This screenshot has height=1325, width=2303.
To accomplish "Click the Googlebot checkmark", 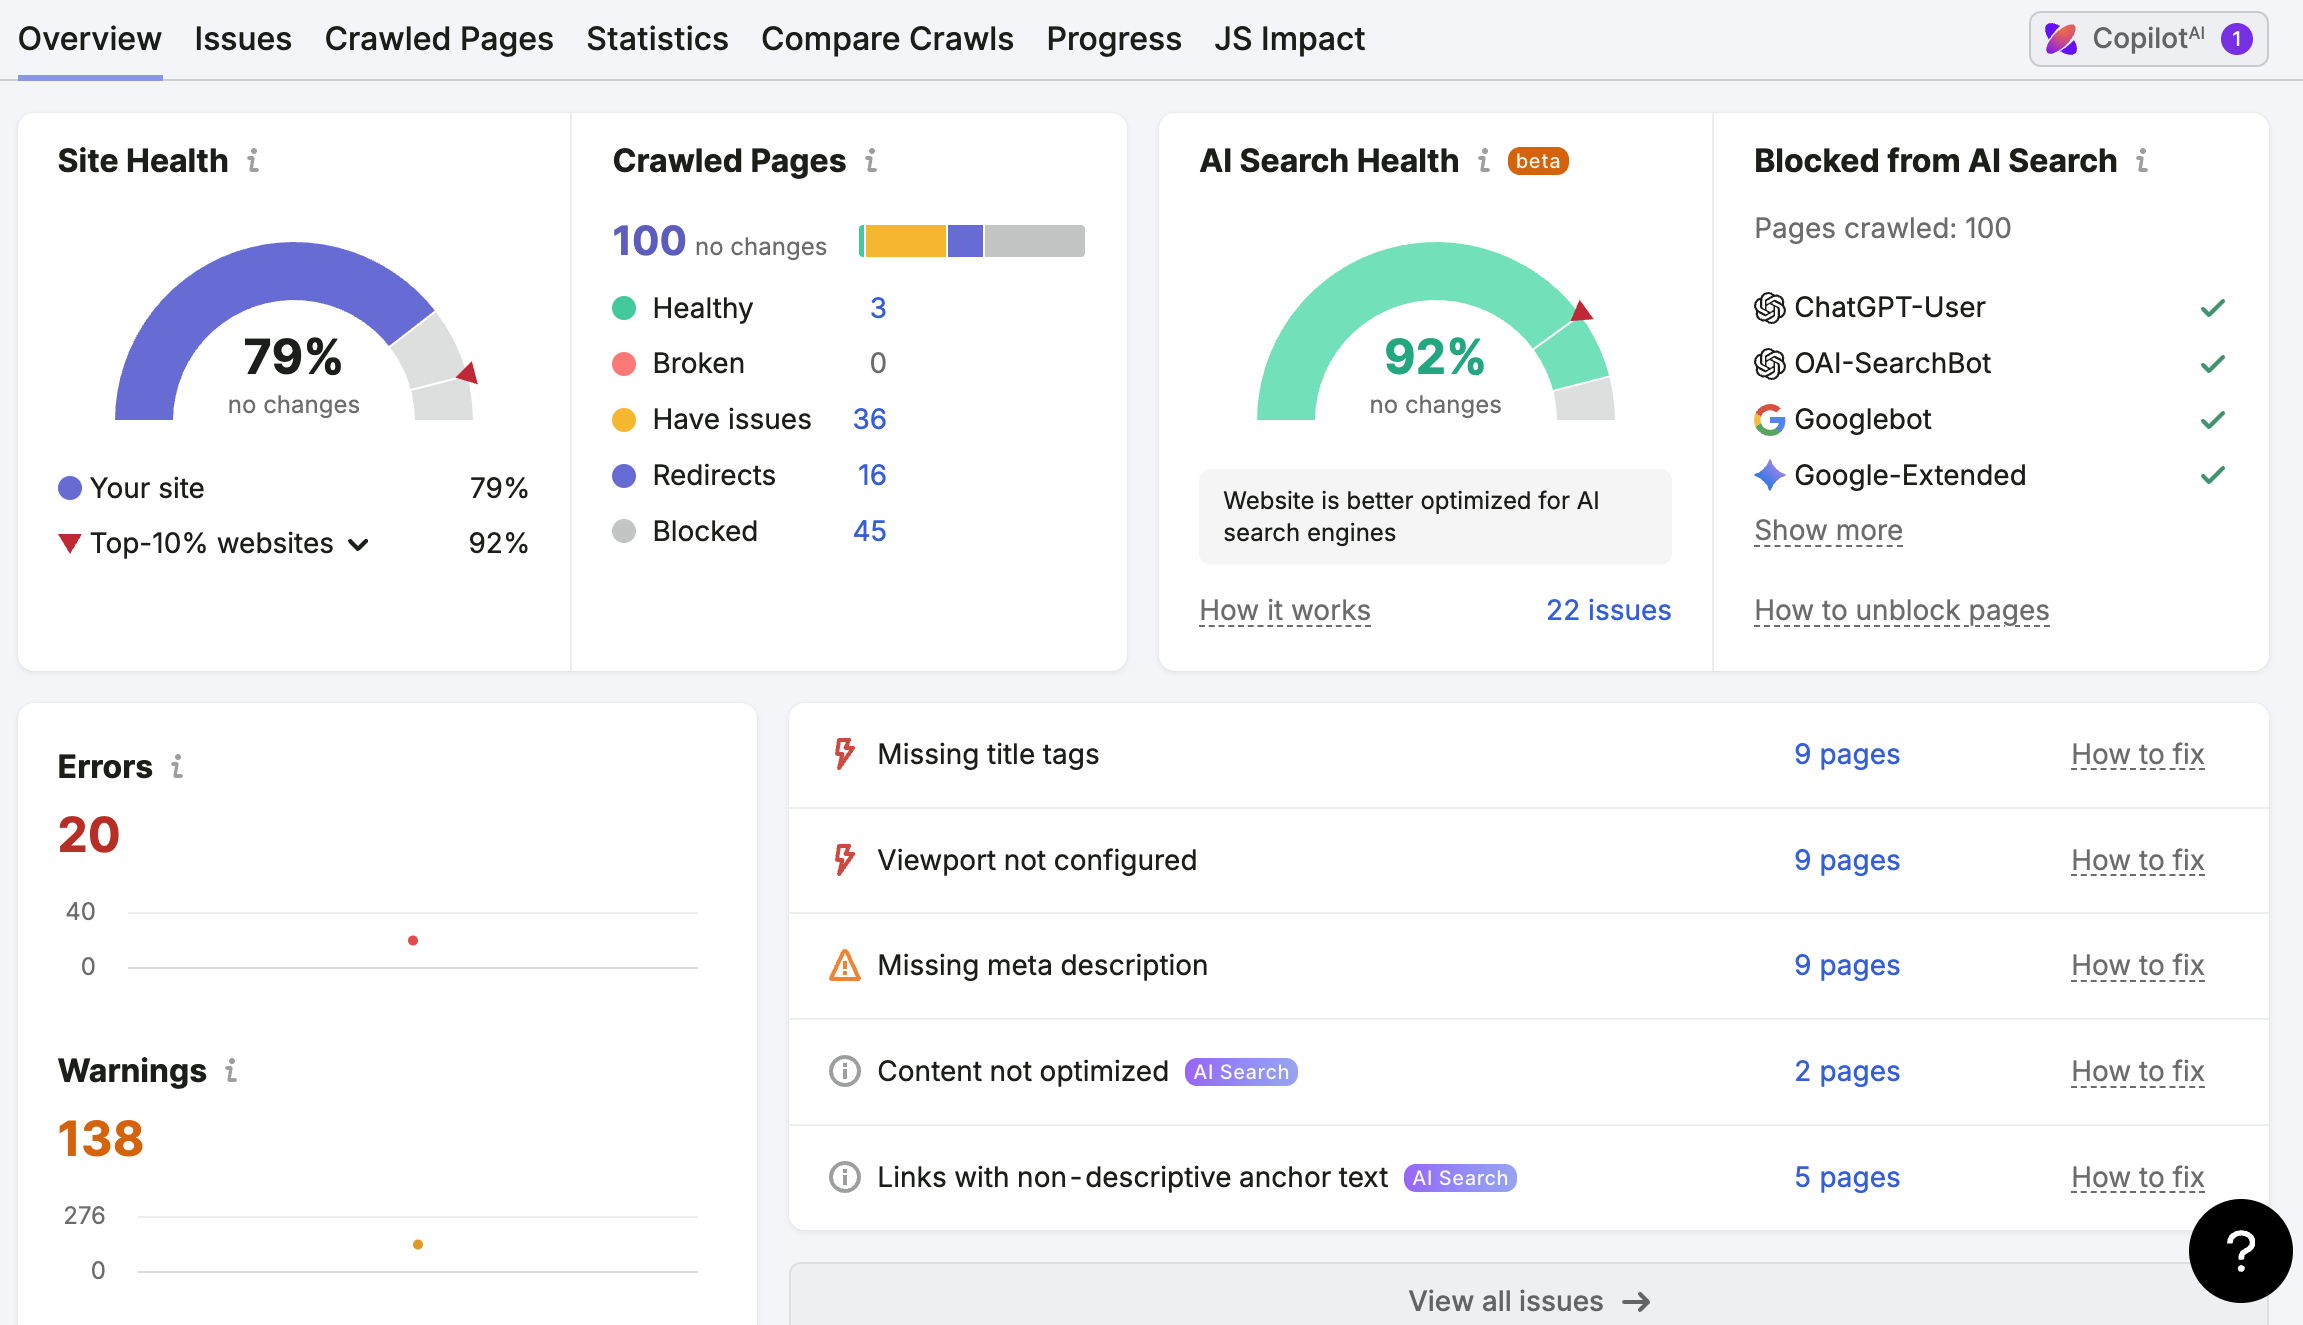I will pyautogui.click(x=2213, y=419).
